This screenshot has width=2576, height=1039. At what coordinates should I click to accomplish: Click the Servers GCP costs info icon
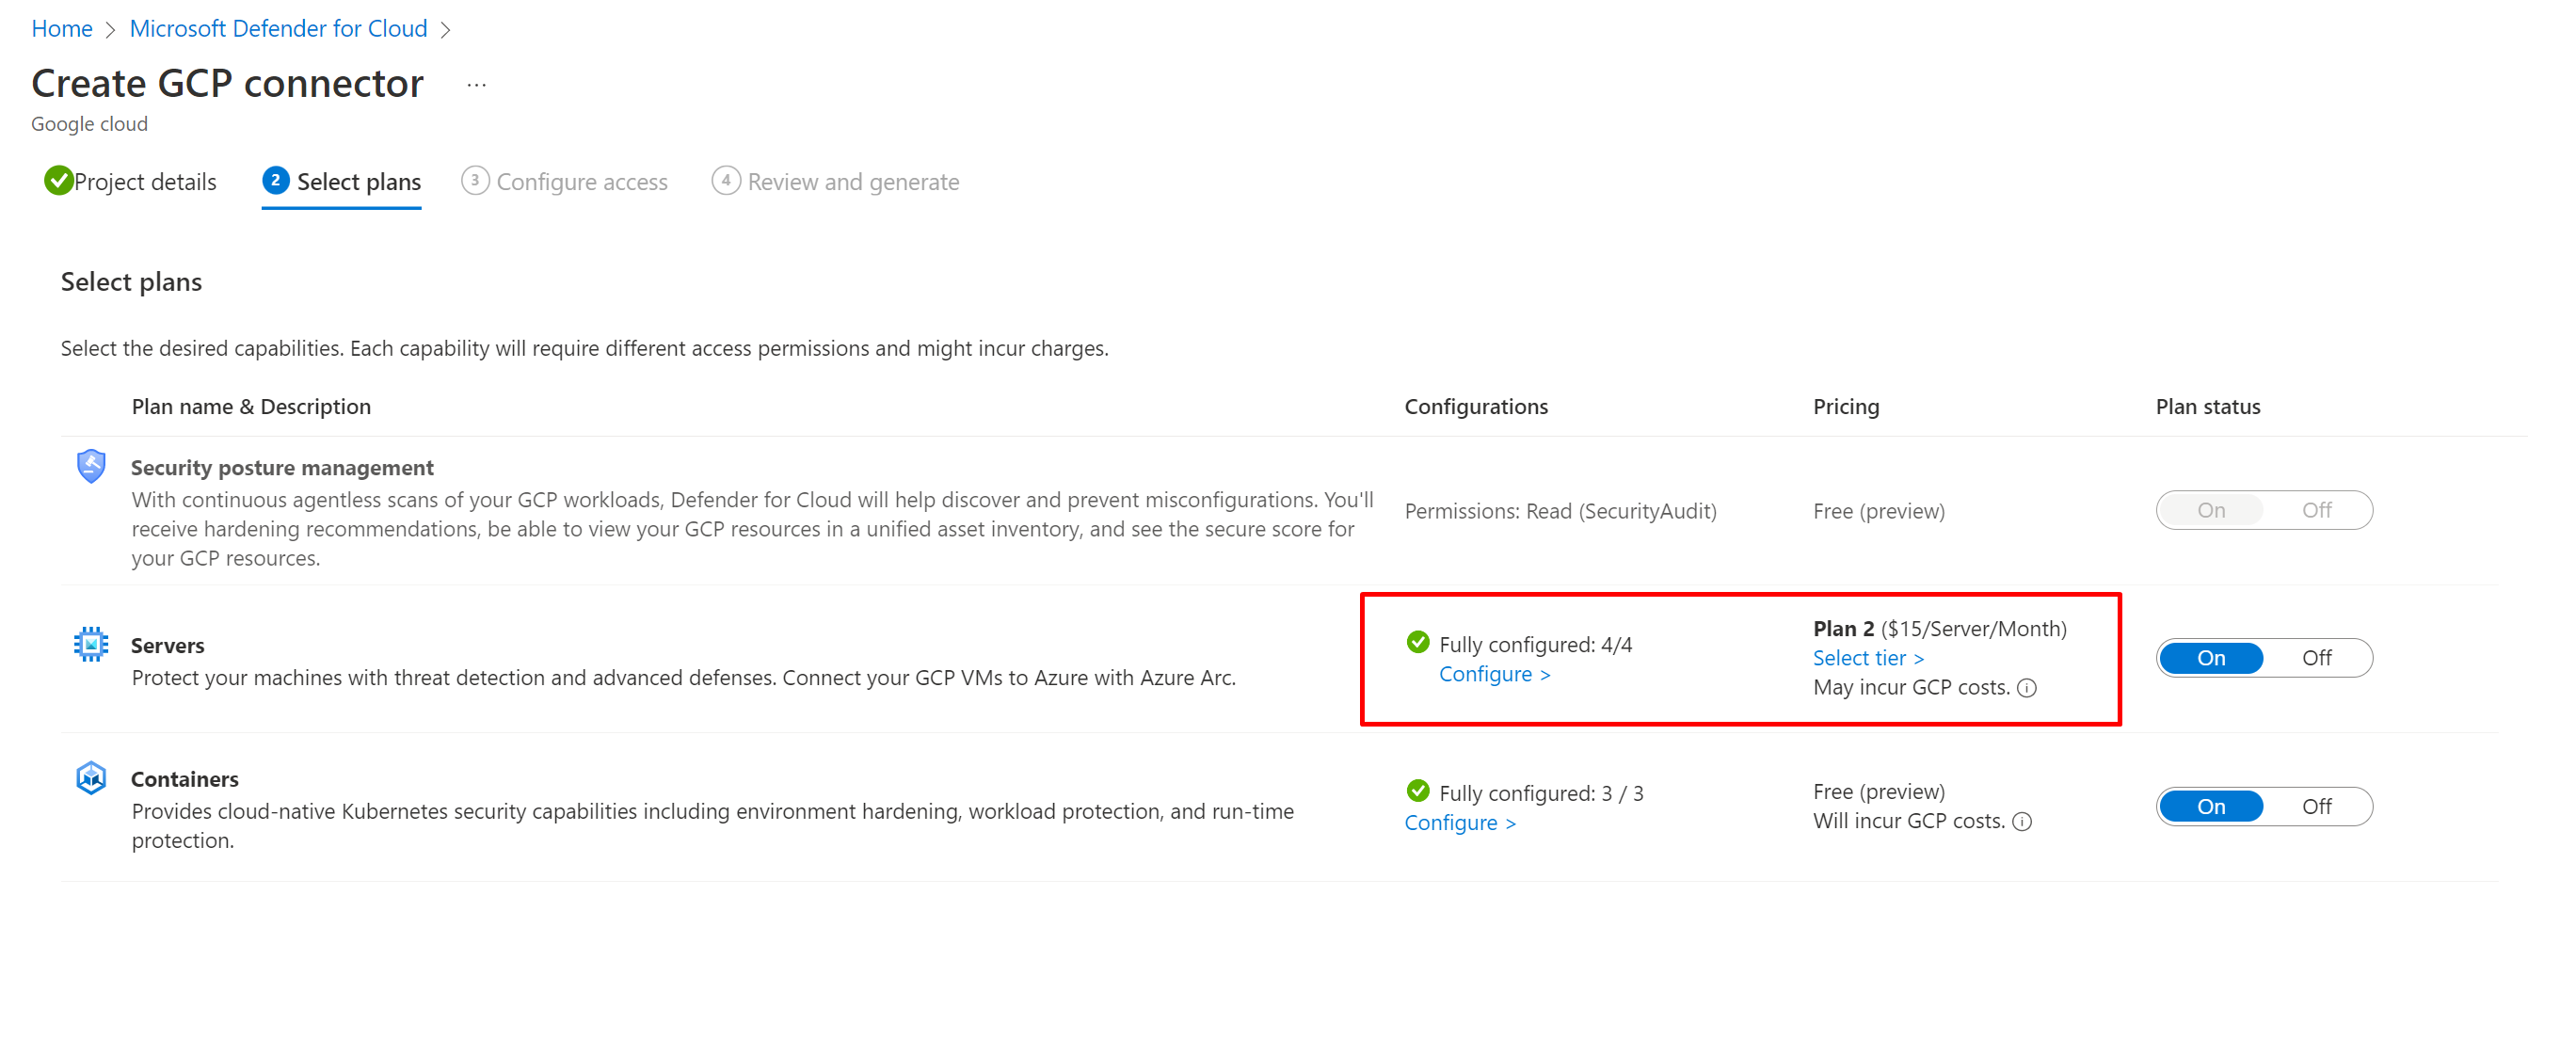click(x=2027, y=687)
